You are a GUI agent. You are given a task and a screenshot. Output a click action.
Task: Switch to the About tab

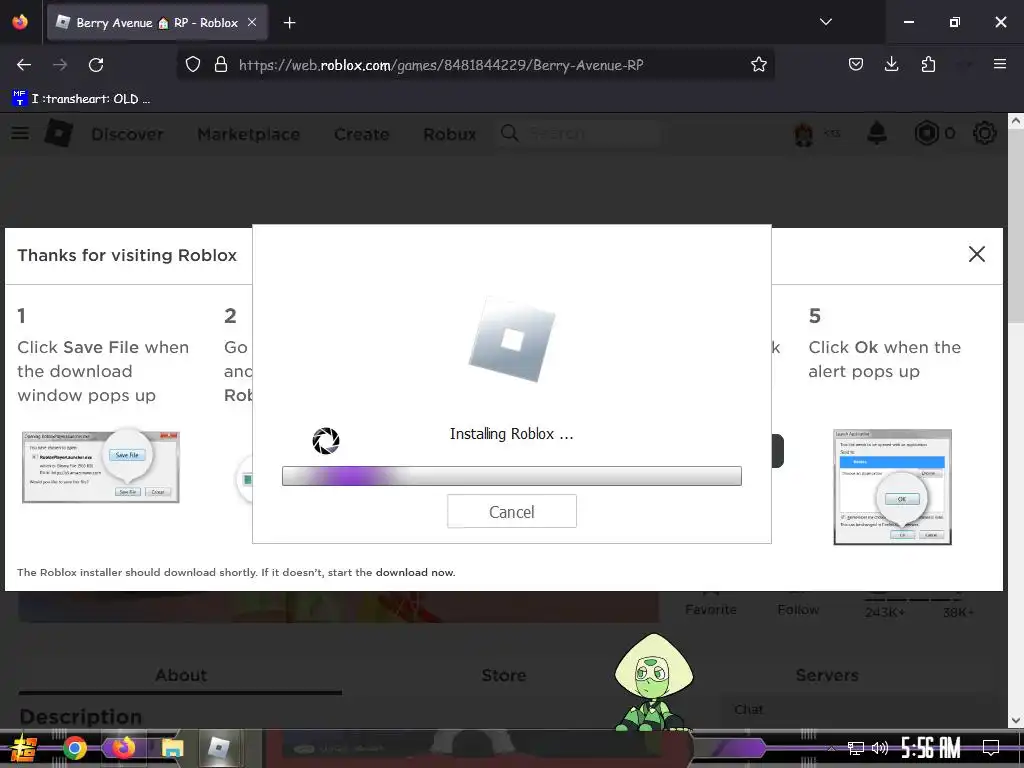(180, 675)
